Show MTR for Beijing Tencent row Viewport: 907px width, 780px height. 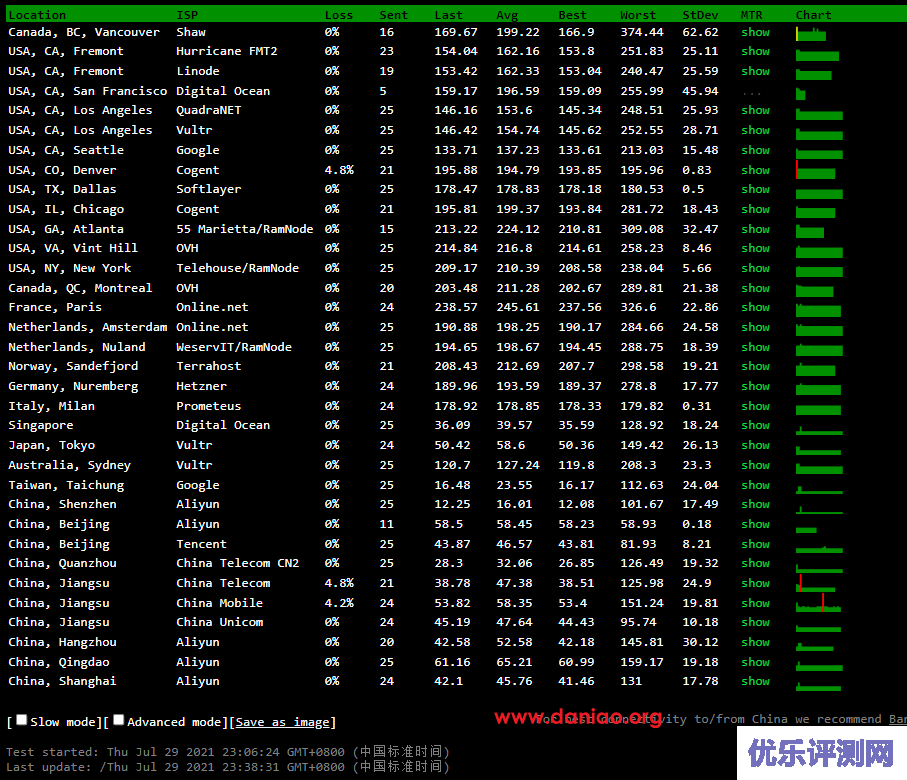[x=755, y=544]
